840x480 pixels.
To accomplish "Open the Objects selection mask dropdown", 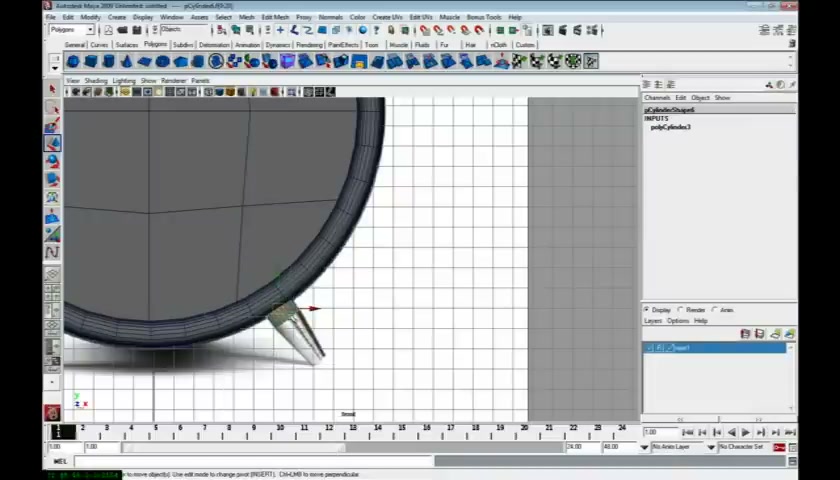I will (183, 29).
